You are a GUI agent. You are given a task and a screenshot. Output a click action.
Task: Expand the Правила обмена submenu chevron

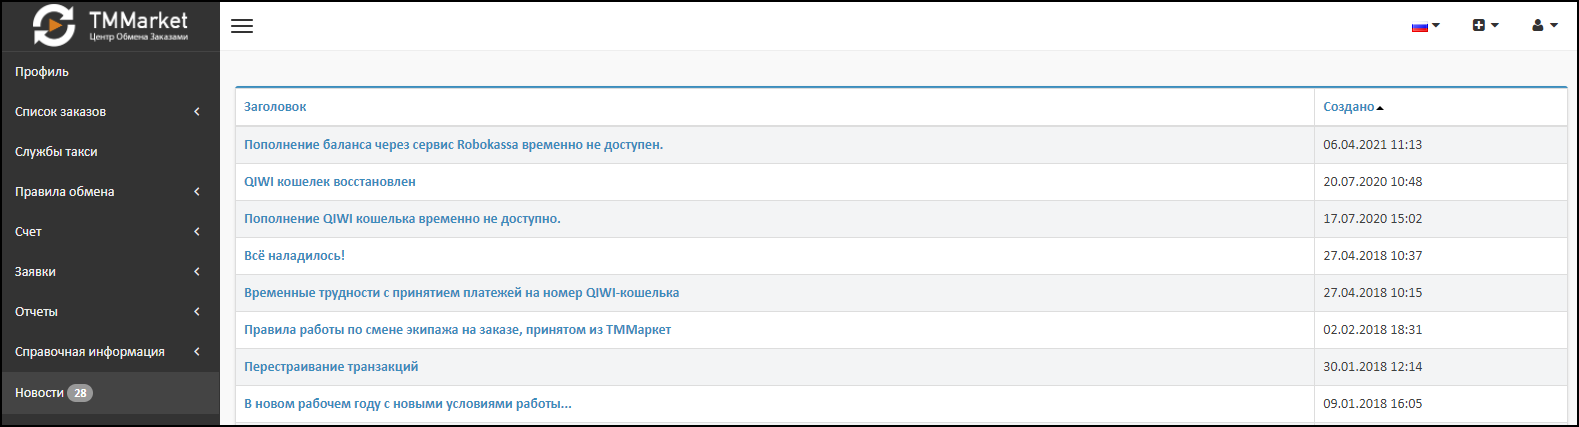coord(197,192)
